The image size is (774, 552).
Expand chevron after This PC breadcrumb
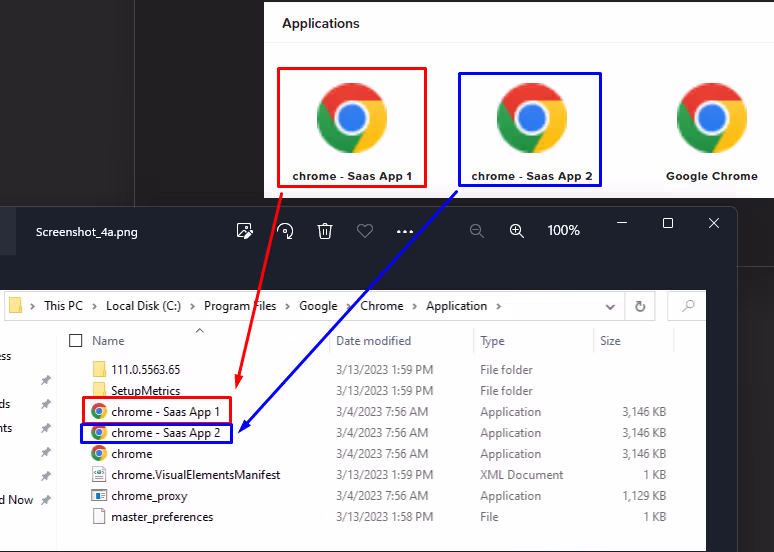94,307
